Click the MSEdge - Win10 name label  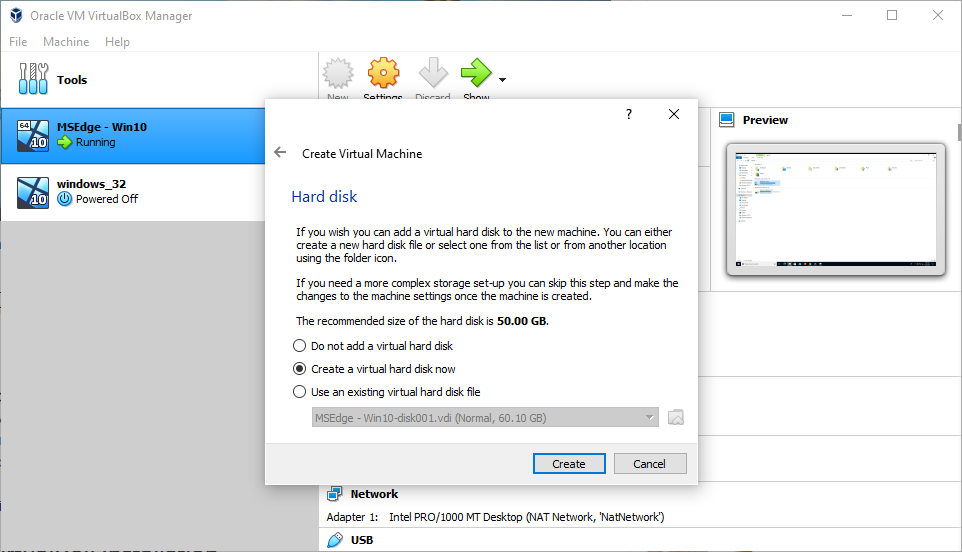(x=102, y=127)
